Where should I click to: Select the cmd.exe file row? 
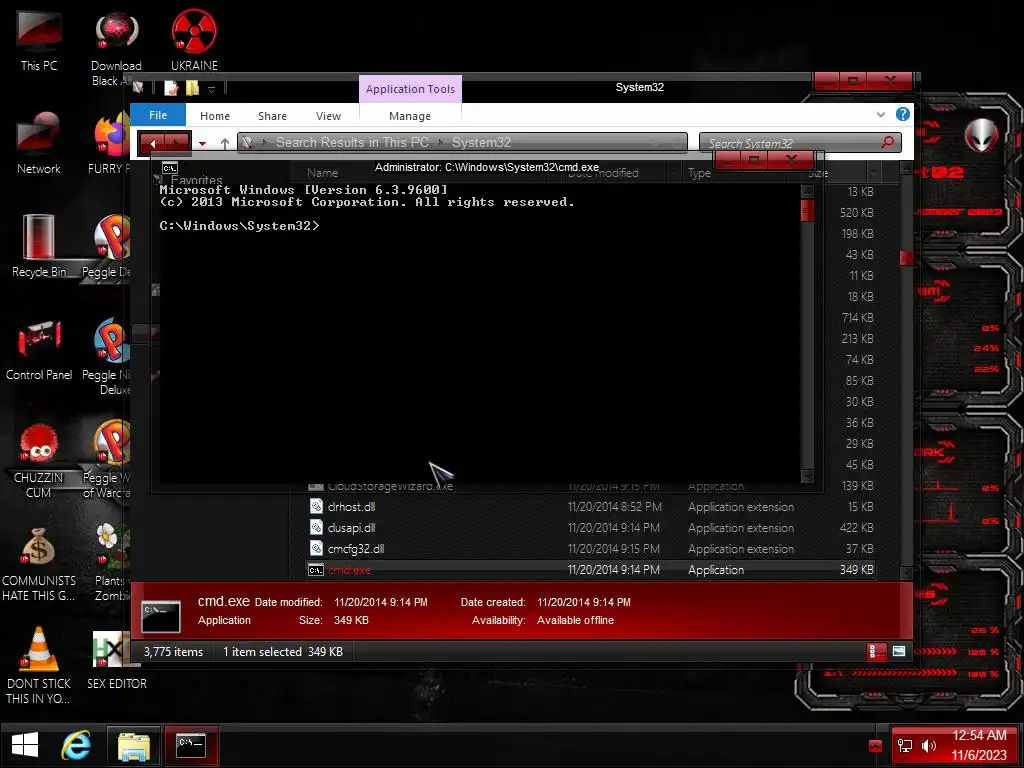point(590,569)
